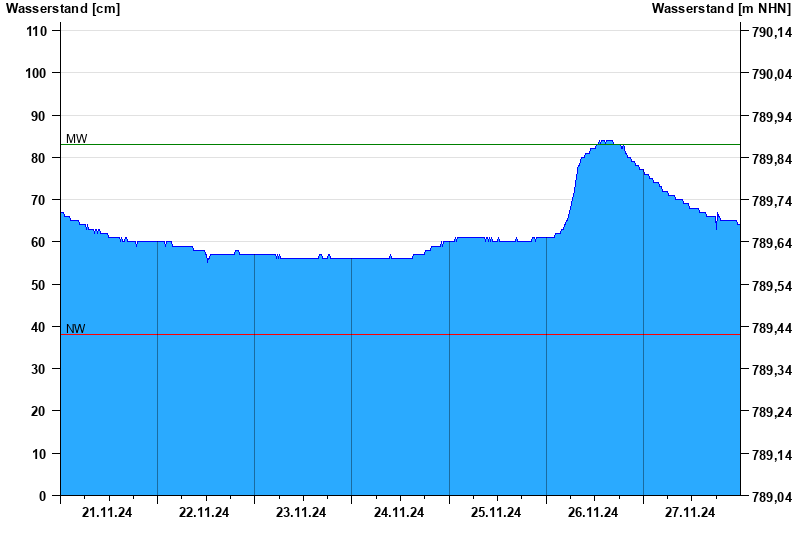Click the 'Wasserstand [m NHN]' axis title
Image resolution: width=800 pixels, height=550 pixels.
coord(721,9)
